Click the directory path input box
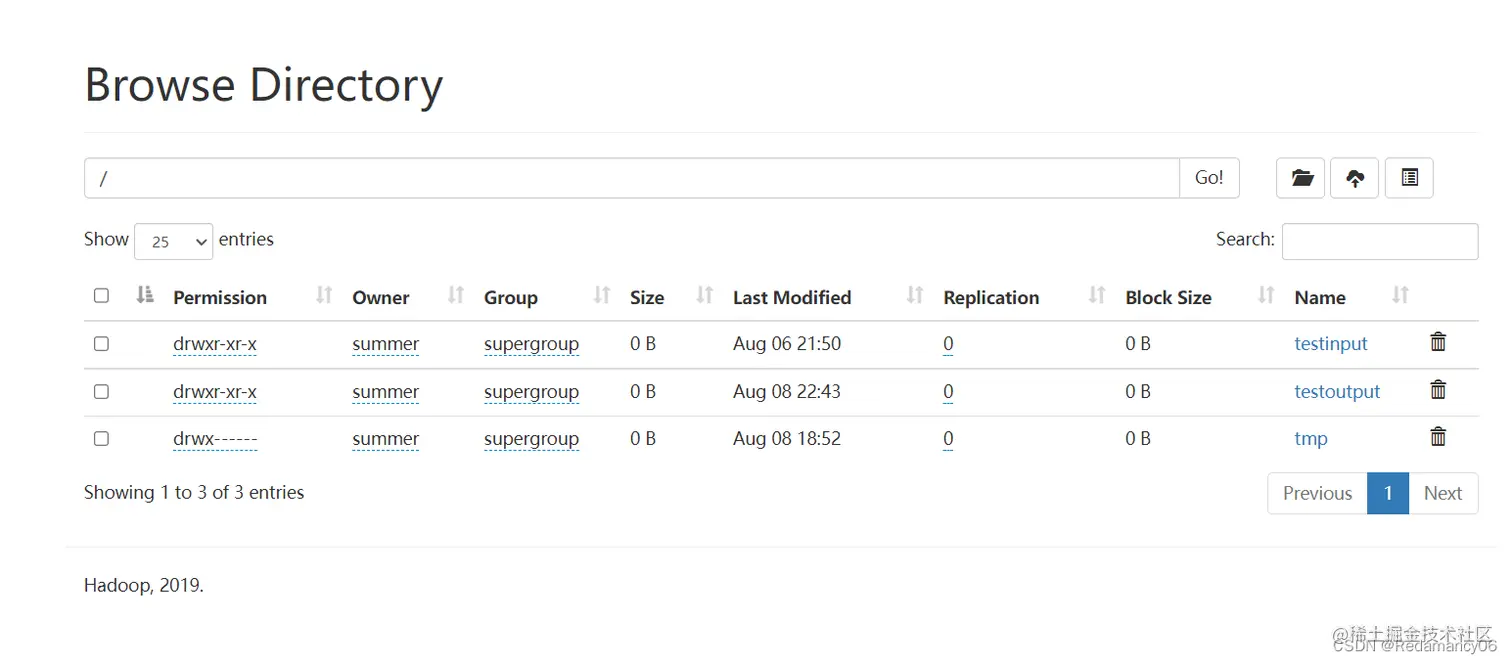 [x=632, y=178]
